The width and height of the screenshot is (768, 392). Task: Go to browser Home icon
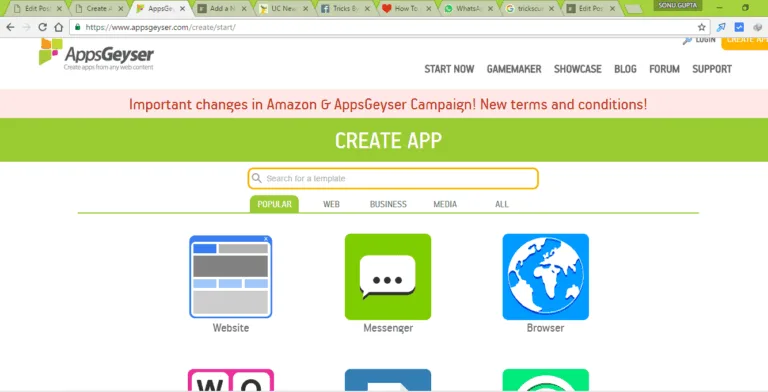click(x=59, y=27)
